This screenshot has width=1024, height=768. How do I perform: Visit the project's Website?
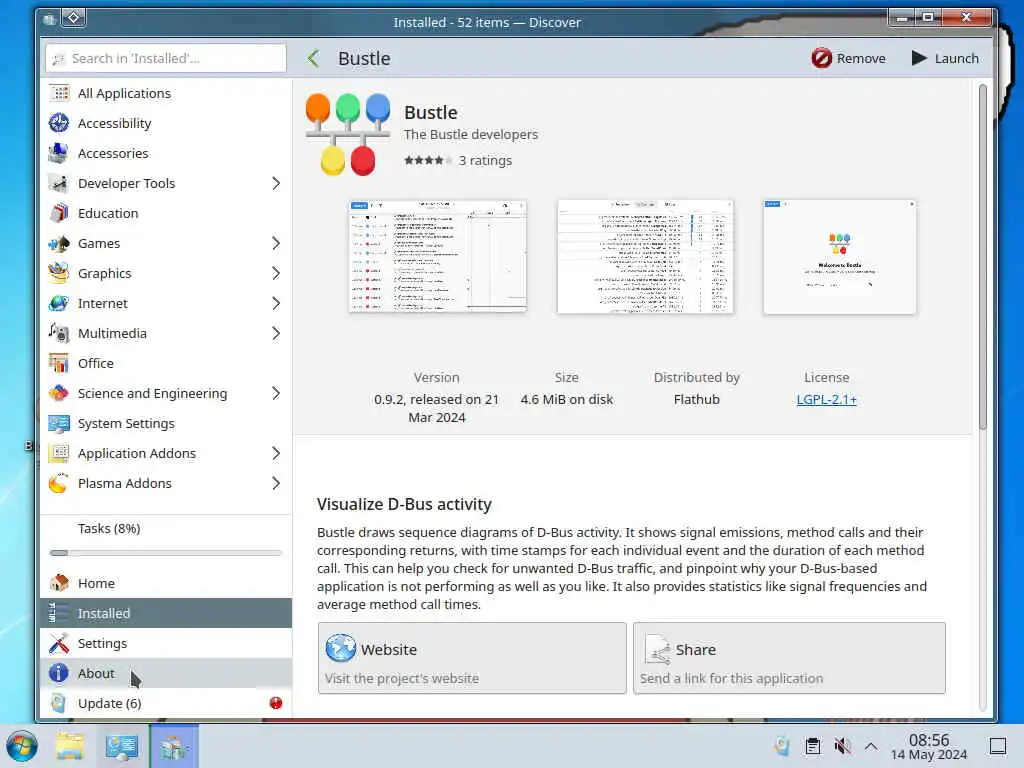(x=472, y=658)
